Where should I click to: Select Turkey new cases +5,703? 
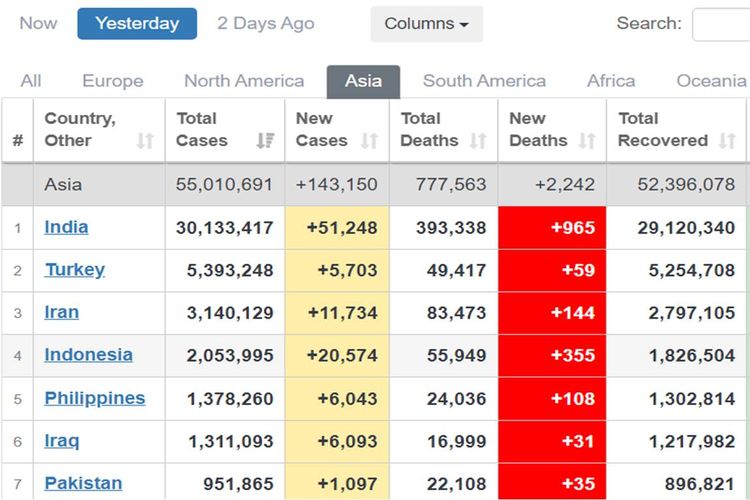pyautogui.click(x=348, y=270)
